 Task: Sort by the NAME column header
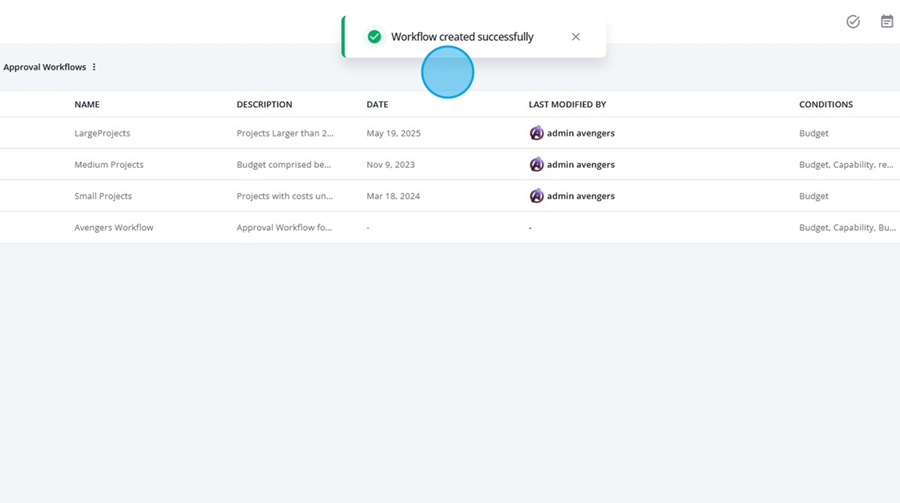click(x=87, y=105)
